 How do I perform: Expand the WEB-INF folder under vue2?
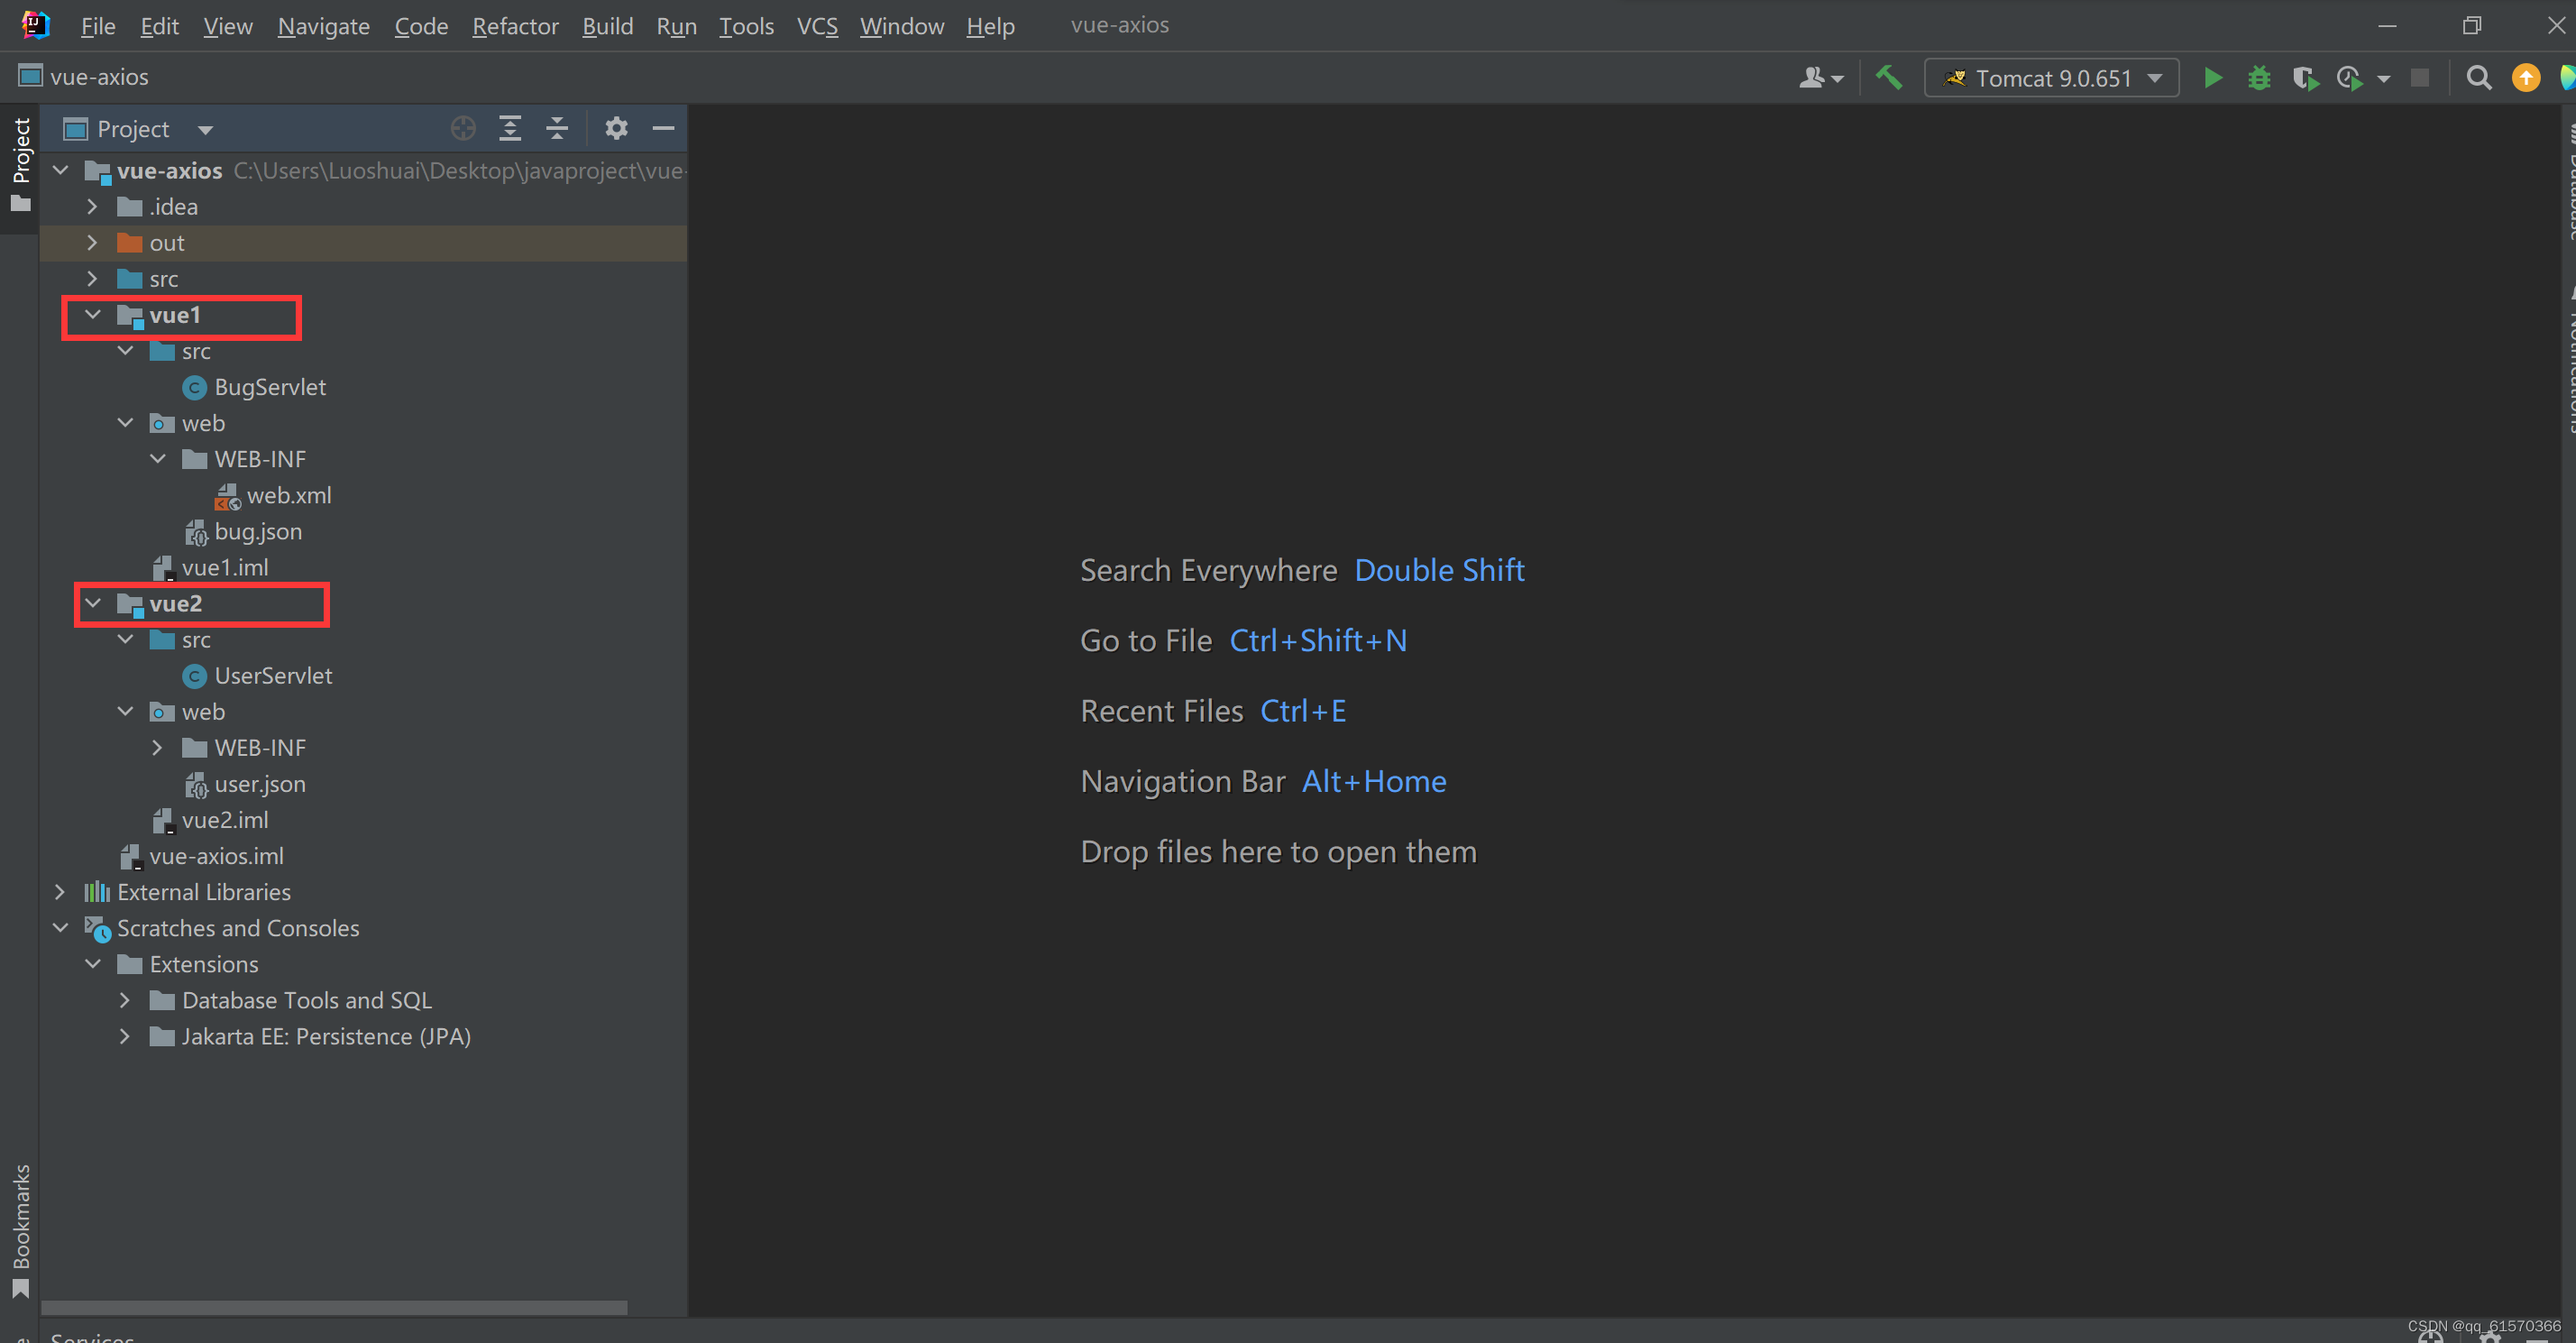click(157, 748)
